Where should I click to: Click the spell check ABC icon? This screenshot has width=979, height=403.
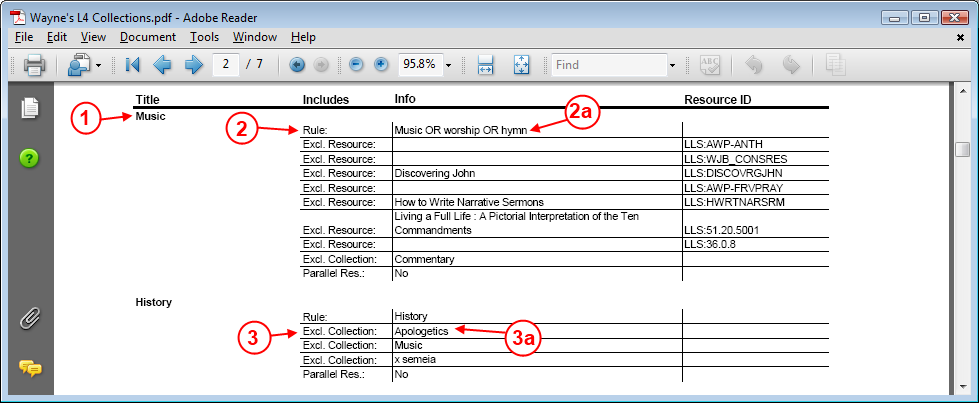coord(710,64)
